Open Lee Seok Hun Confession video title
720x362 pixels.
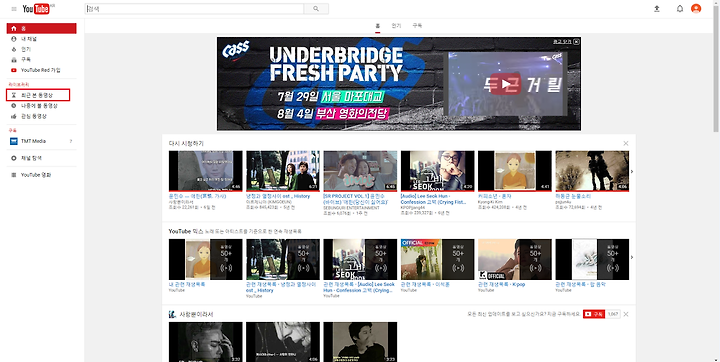(x=433, y=199)
